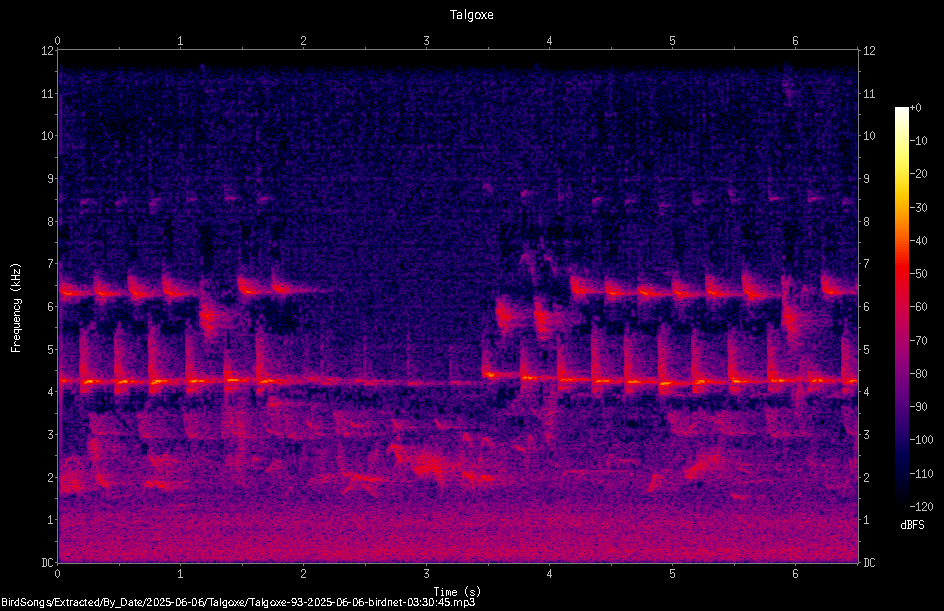Viewport: 944px width, 611px height.
Task: Click the -20 label on color scale
Action: [x=918, y=174]
